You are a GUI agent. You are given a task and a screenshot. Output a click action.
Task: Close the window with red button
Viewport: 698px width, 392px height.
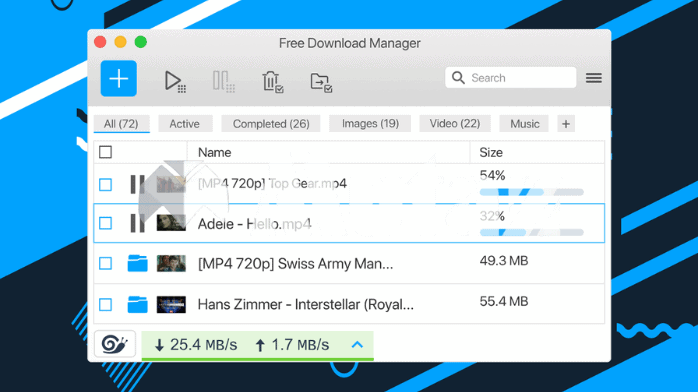100,42
